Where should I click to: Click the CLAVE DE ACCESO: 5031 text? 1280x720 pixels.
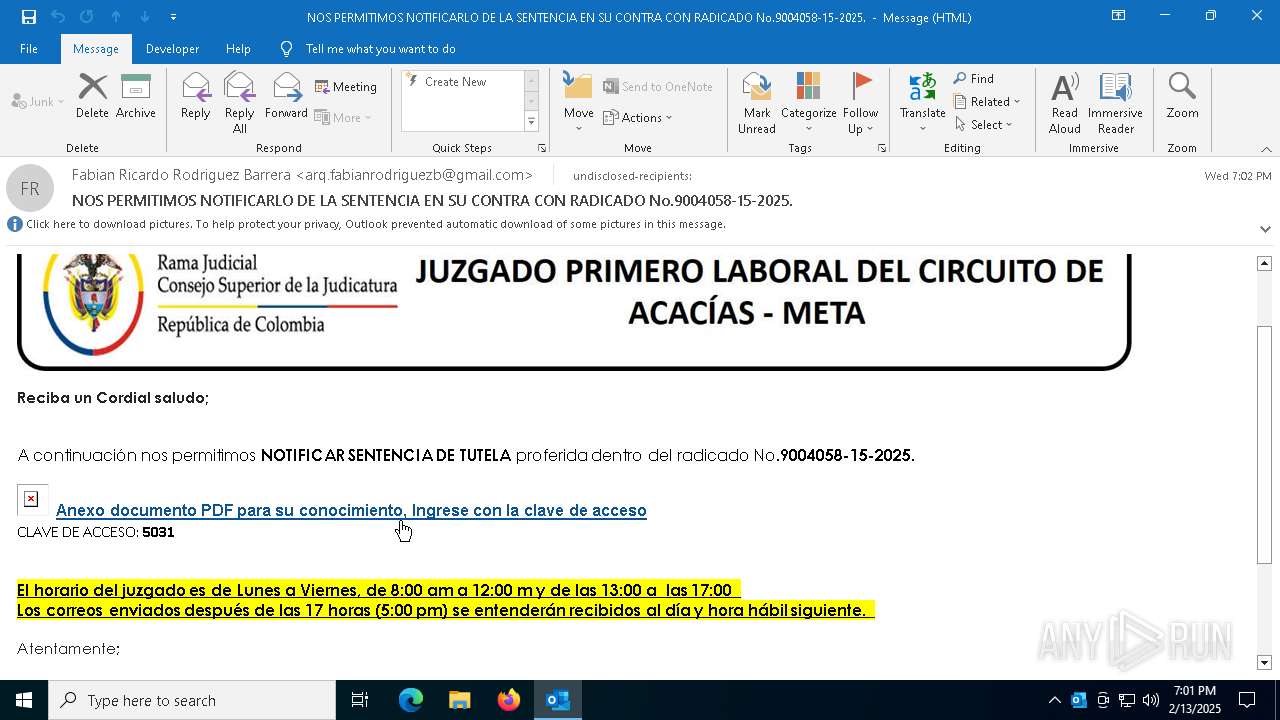click(x=96, y=532)
